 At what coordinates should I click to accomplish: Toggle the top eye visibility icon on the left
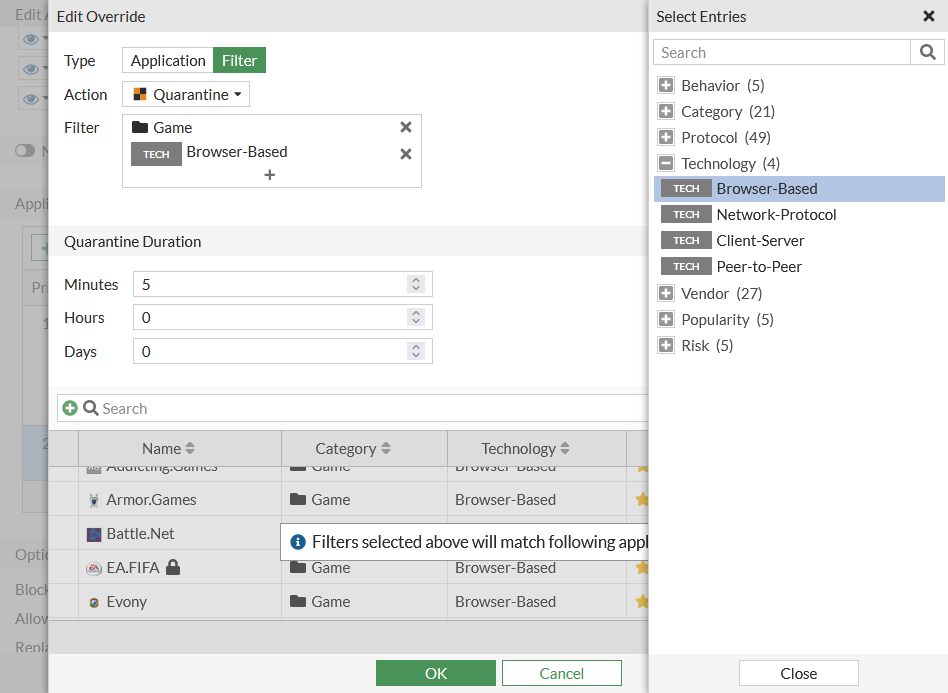33,39
